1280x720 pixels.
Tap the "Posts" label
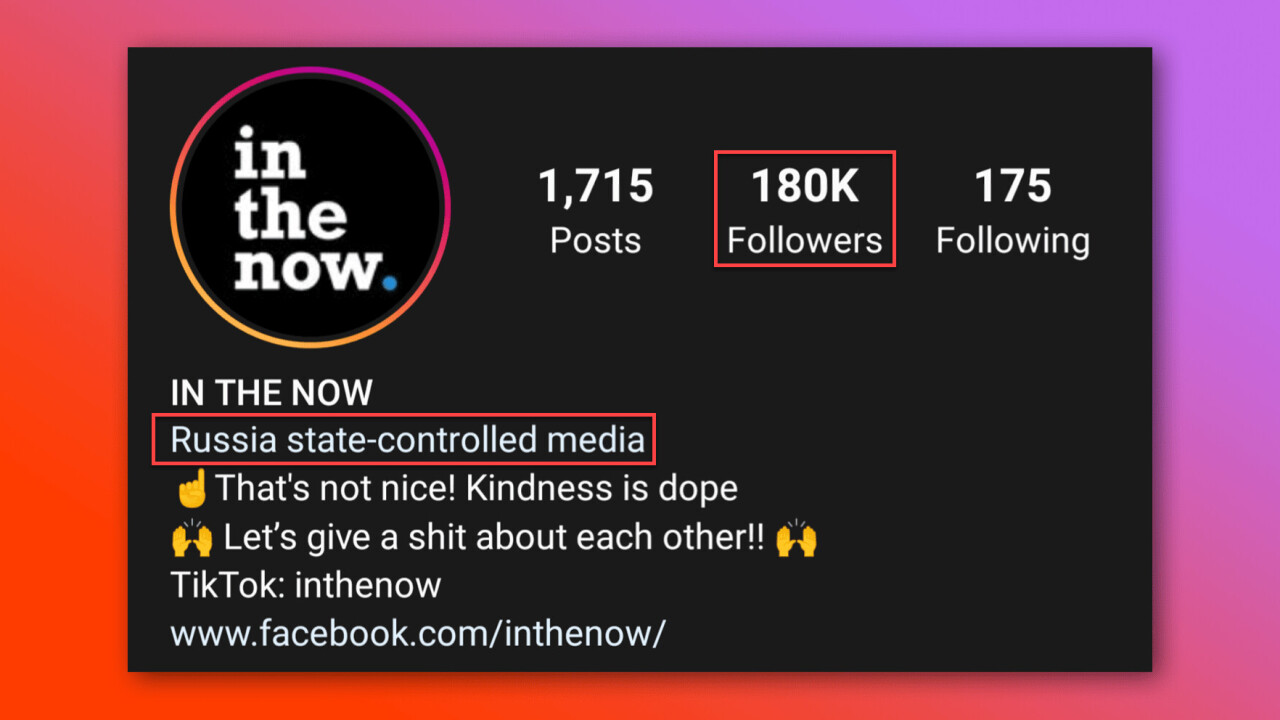coord(596,241)
